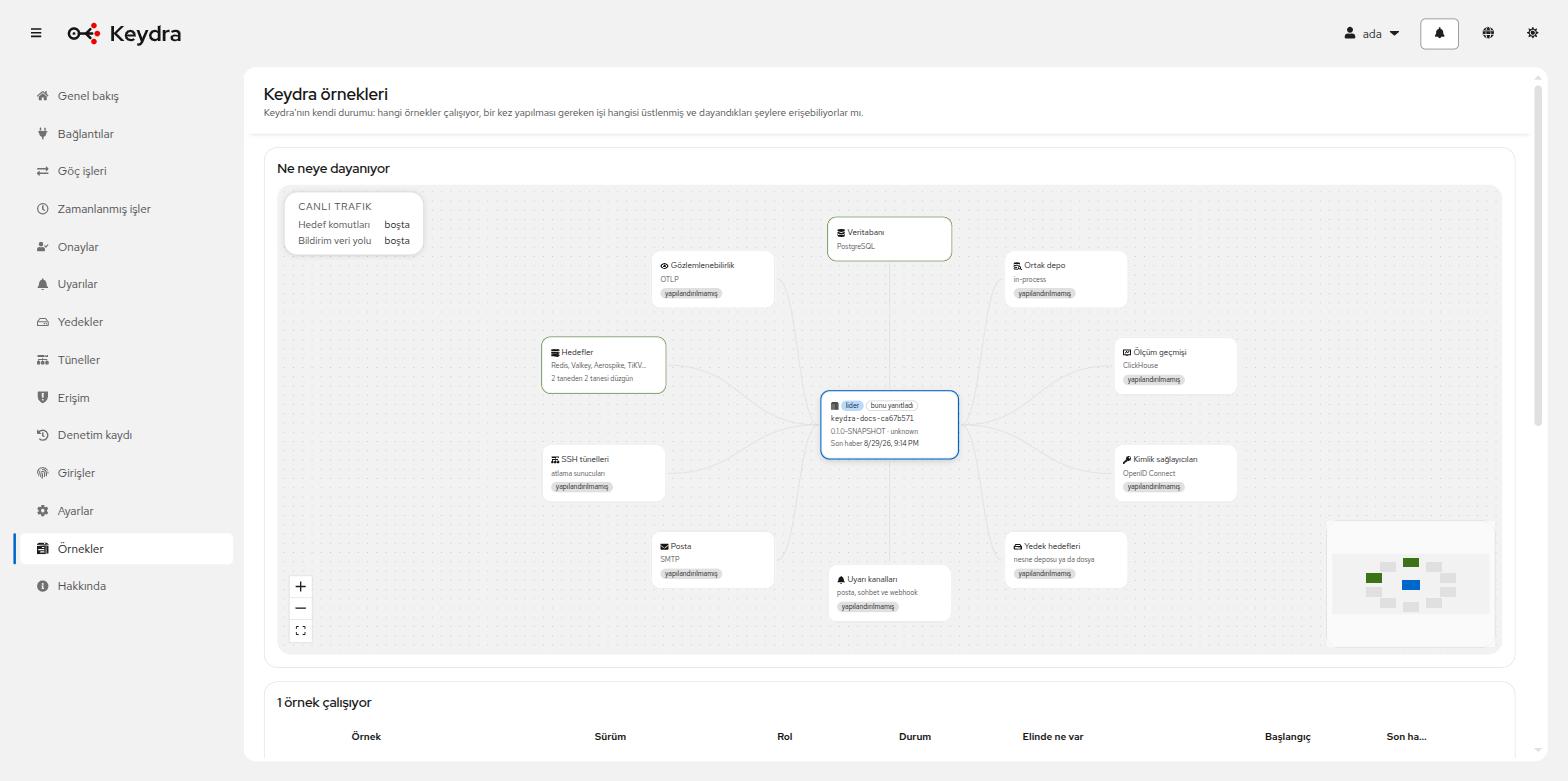Select the Yedek hedefleri node
The width and height of the screenshot is (1568, 781).
click(x=1066, y=560)
